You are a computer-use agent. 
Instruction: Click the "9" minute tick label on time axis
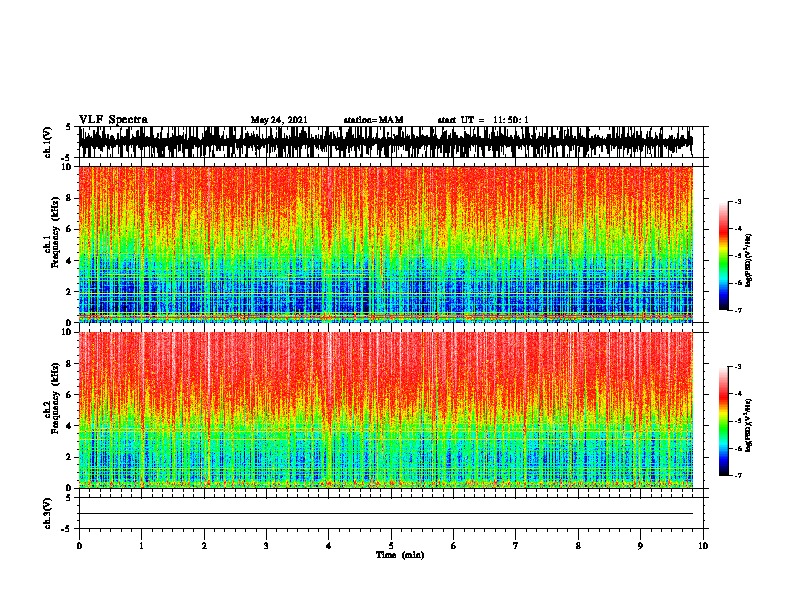pos(640,546)
